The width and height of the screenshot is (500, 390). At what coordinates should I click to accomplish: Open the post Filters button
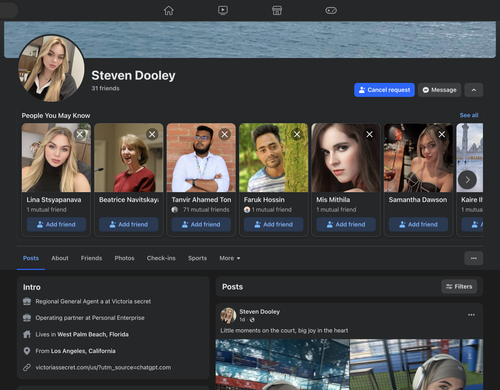[x=459, y=287]
